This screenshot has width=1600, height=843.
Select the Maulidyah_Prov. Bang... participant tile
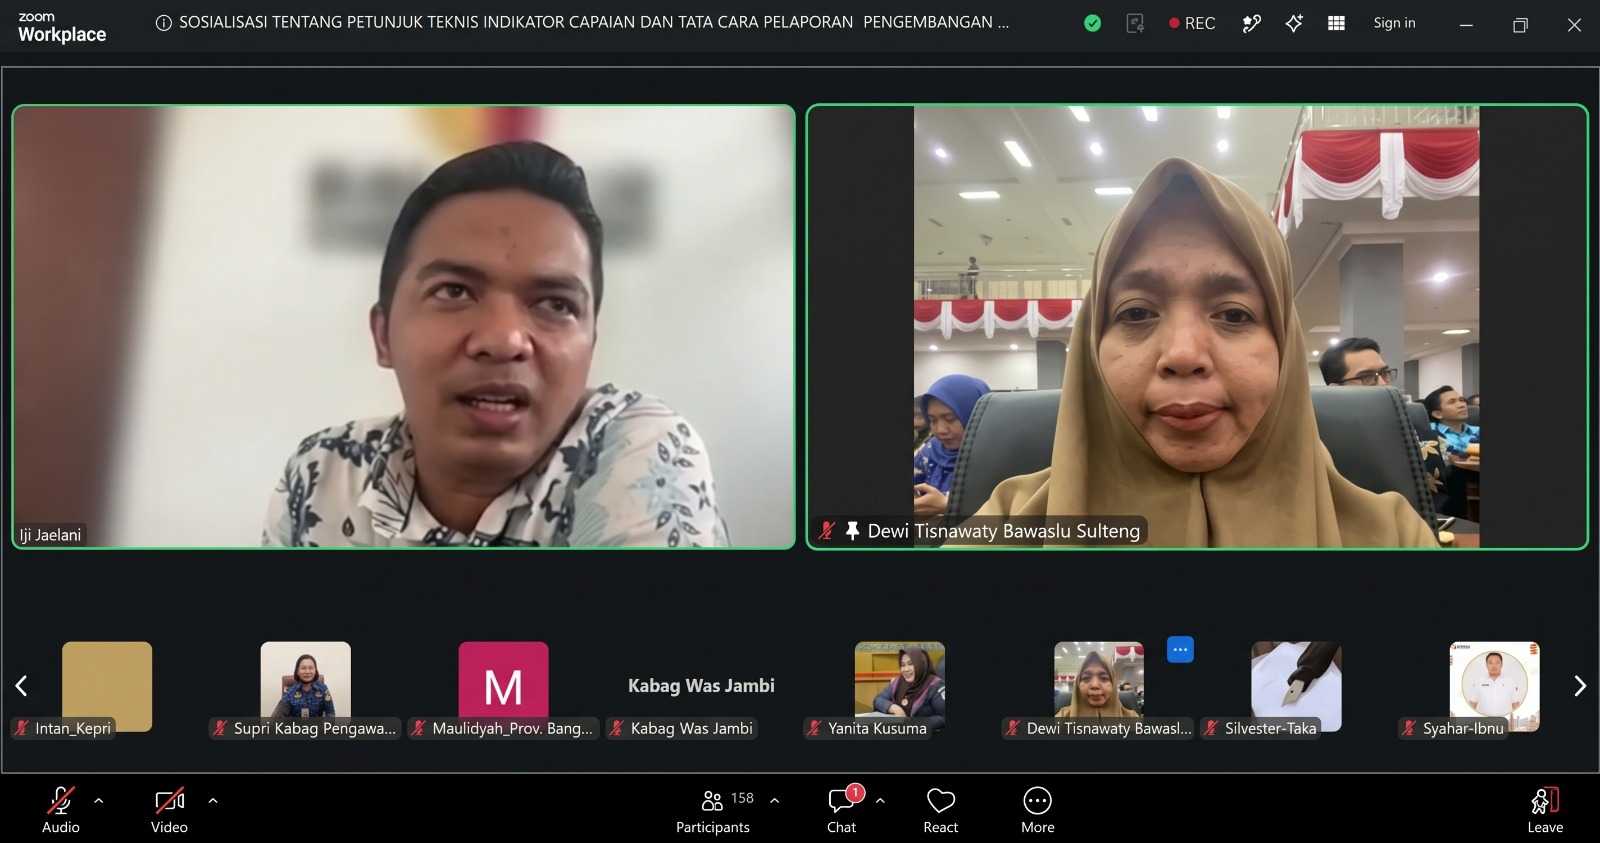pos(503,687)
